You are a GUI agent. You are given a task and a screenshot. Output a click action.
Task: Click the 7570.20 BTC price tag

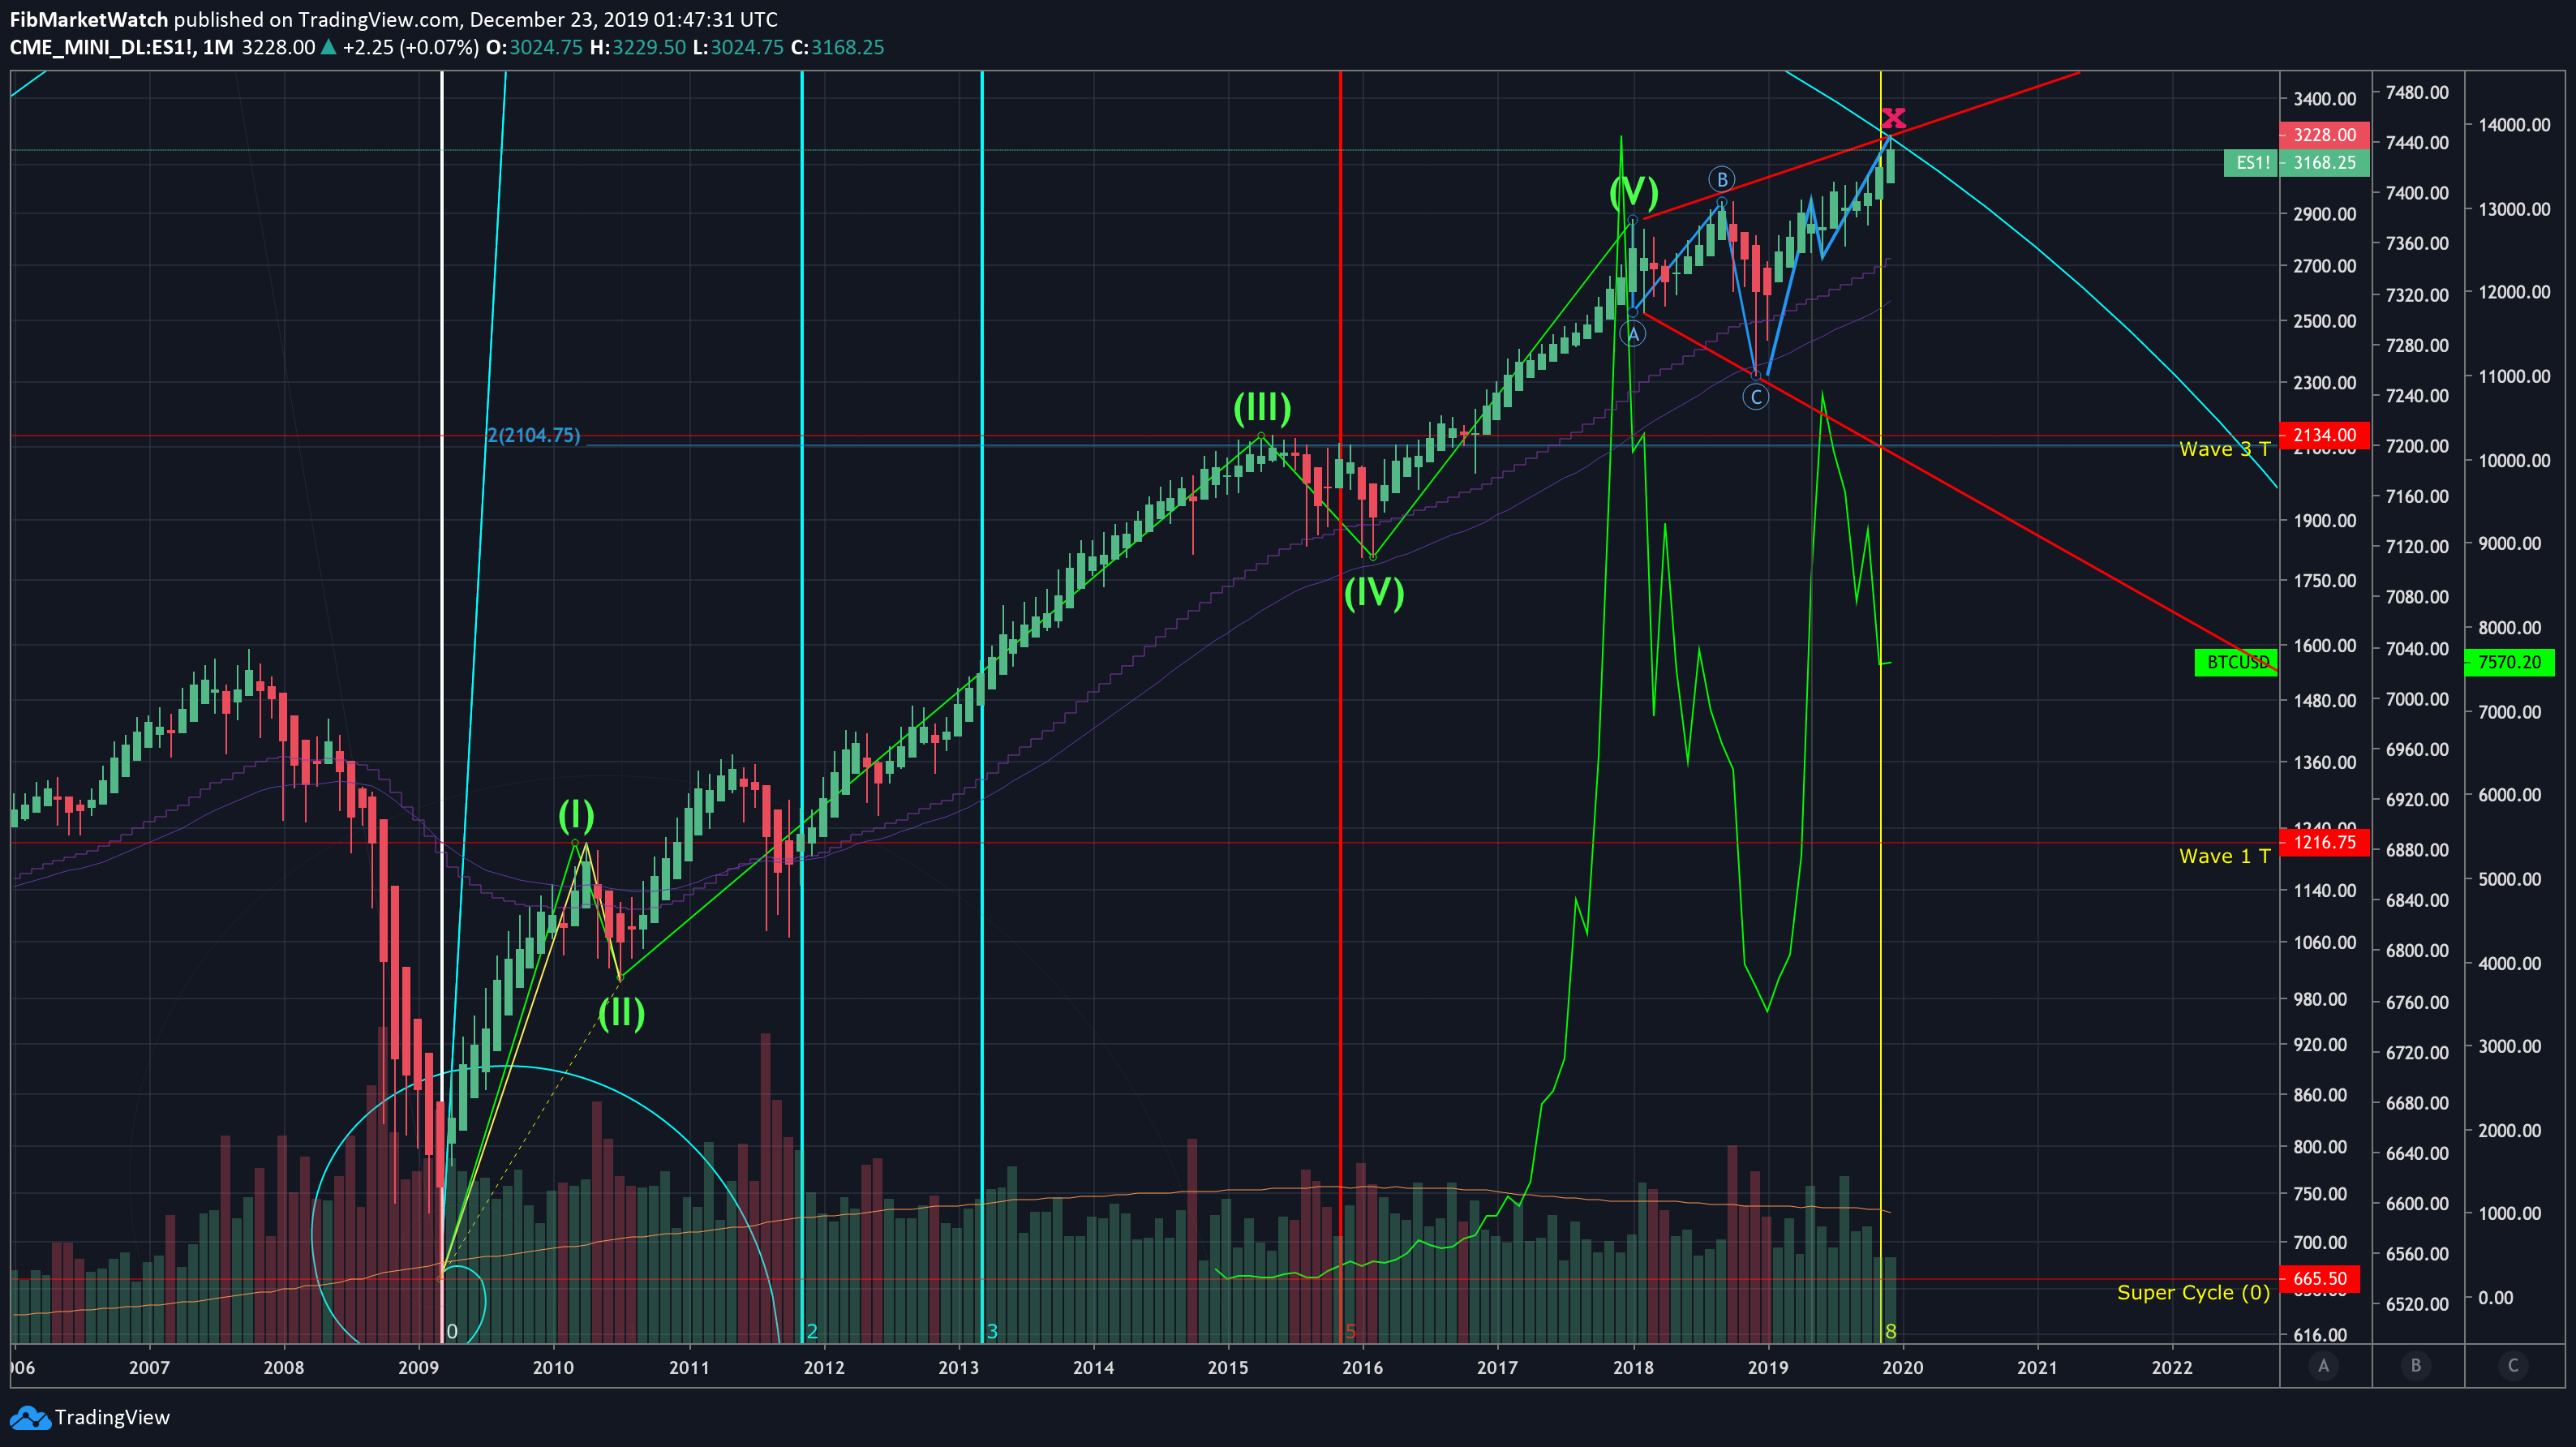tap(2510, 662)
